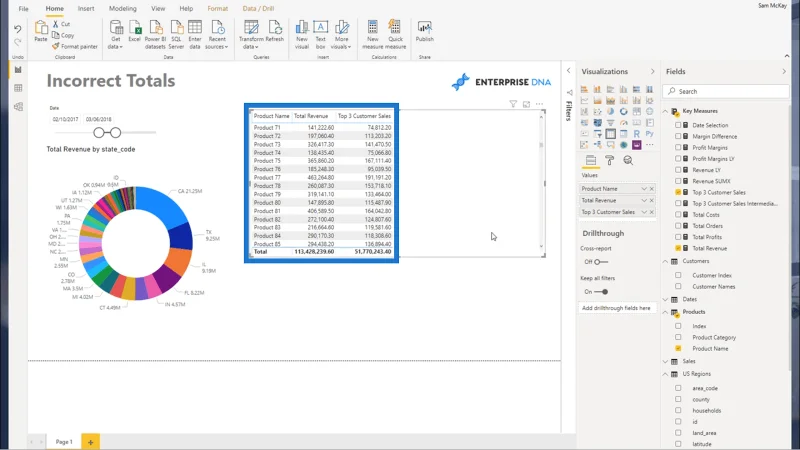Click the slicer start date 02/10/2017
The image size is (800, 450).
click(65, 119)
